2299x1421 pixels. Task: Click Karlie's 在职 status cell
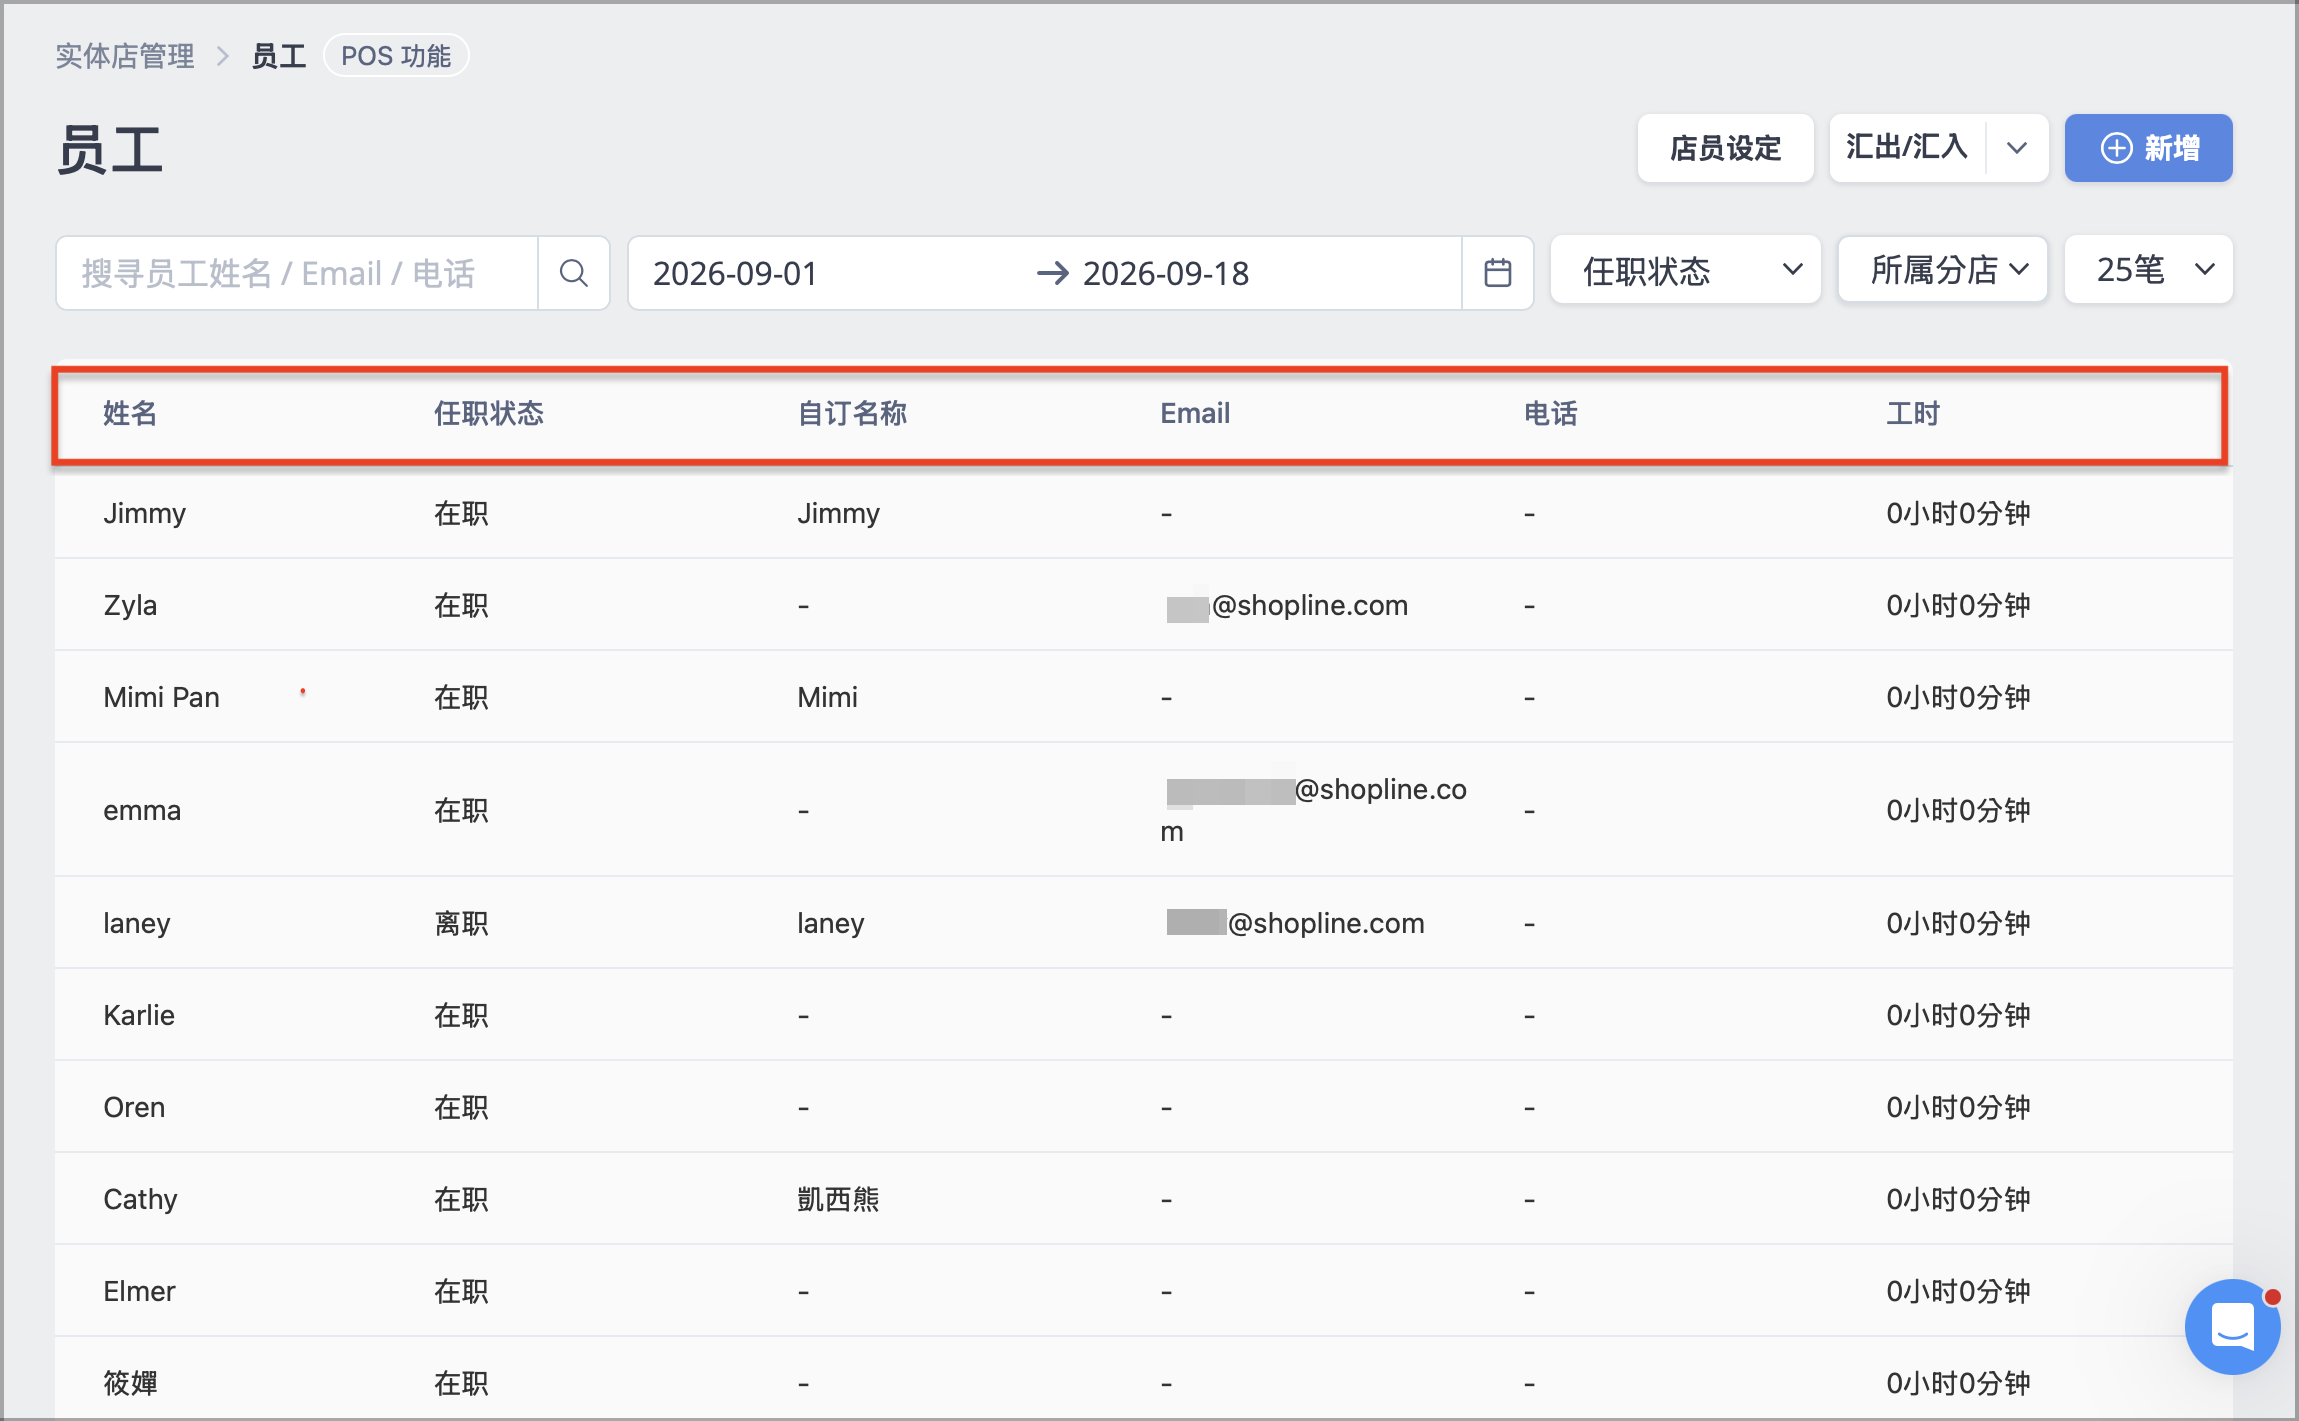point(461,1015)
